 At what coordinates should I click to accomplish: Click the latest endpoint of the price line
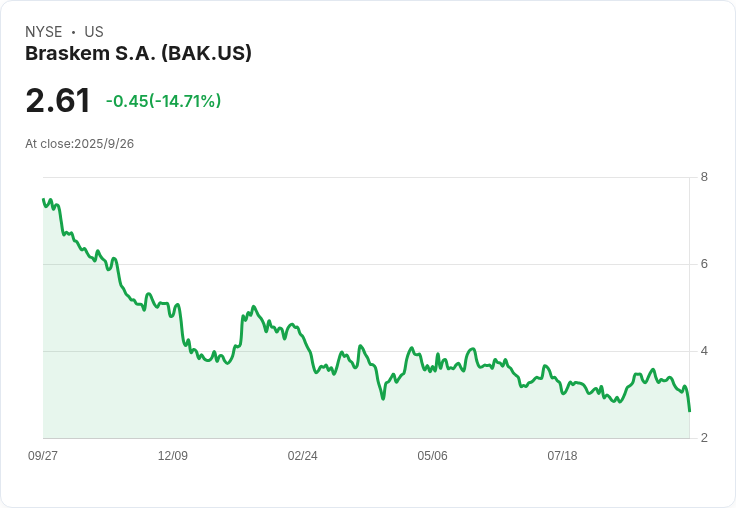coord(689,411)
